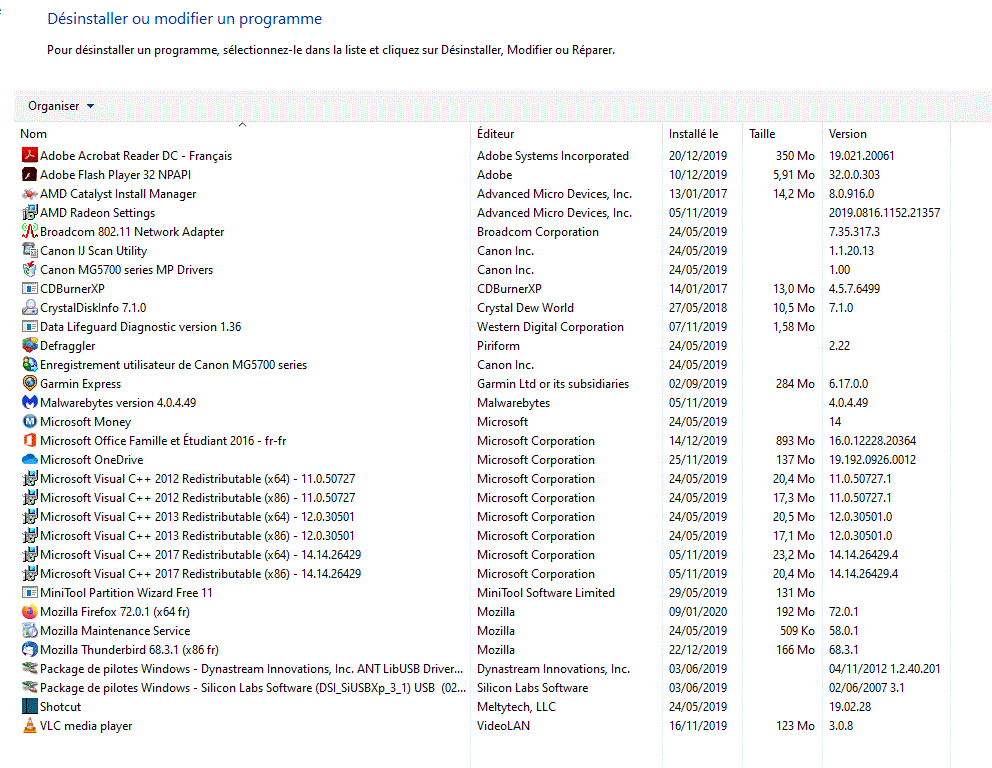Click the Shotcut icon
The height and width of the screenshot is (768, 992).
(30, 706)
